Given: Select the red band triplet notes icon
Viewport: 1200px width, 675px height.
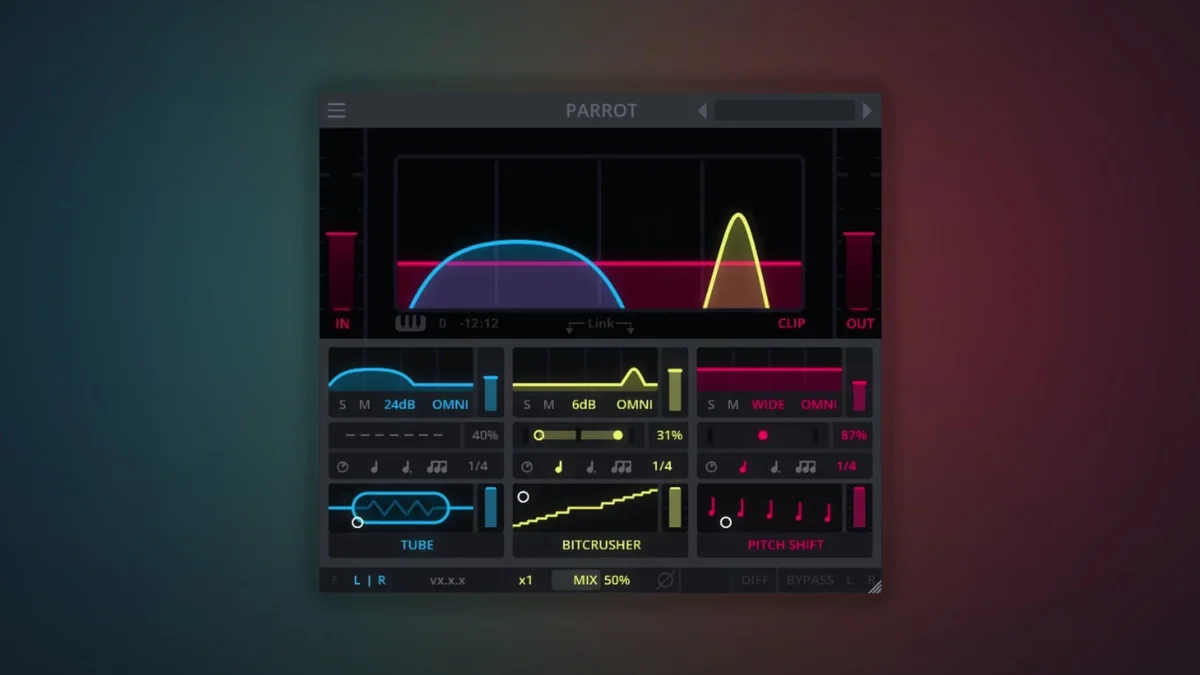Looking at the screenshot, I should (805, 467).
